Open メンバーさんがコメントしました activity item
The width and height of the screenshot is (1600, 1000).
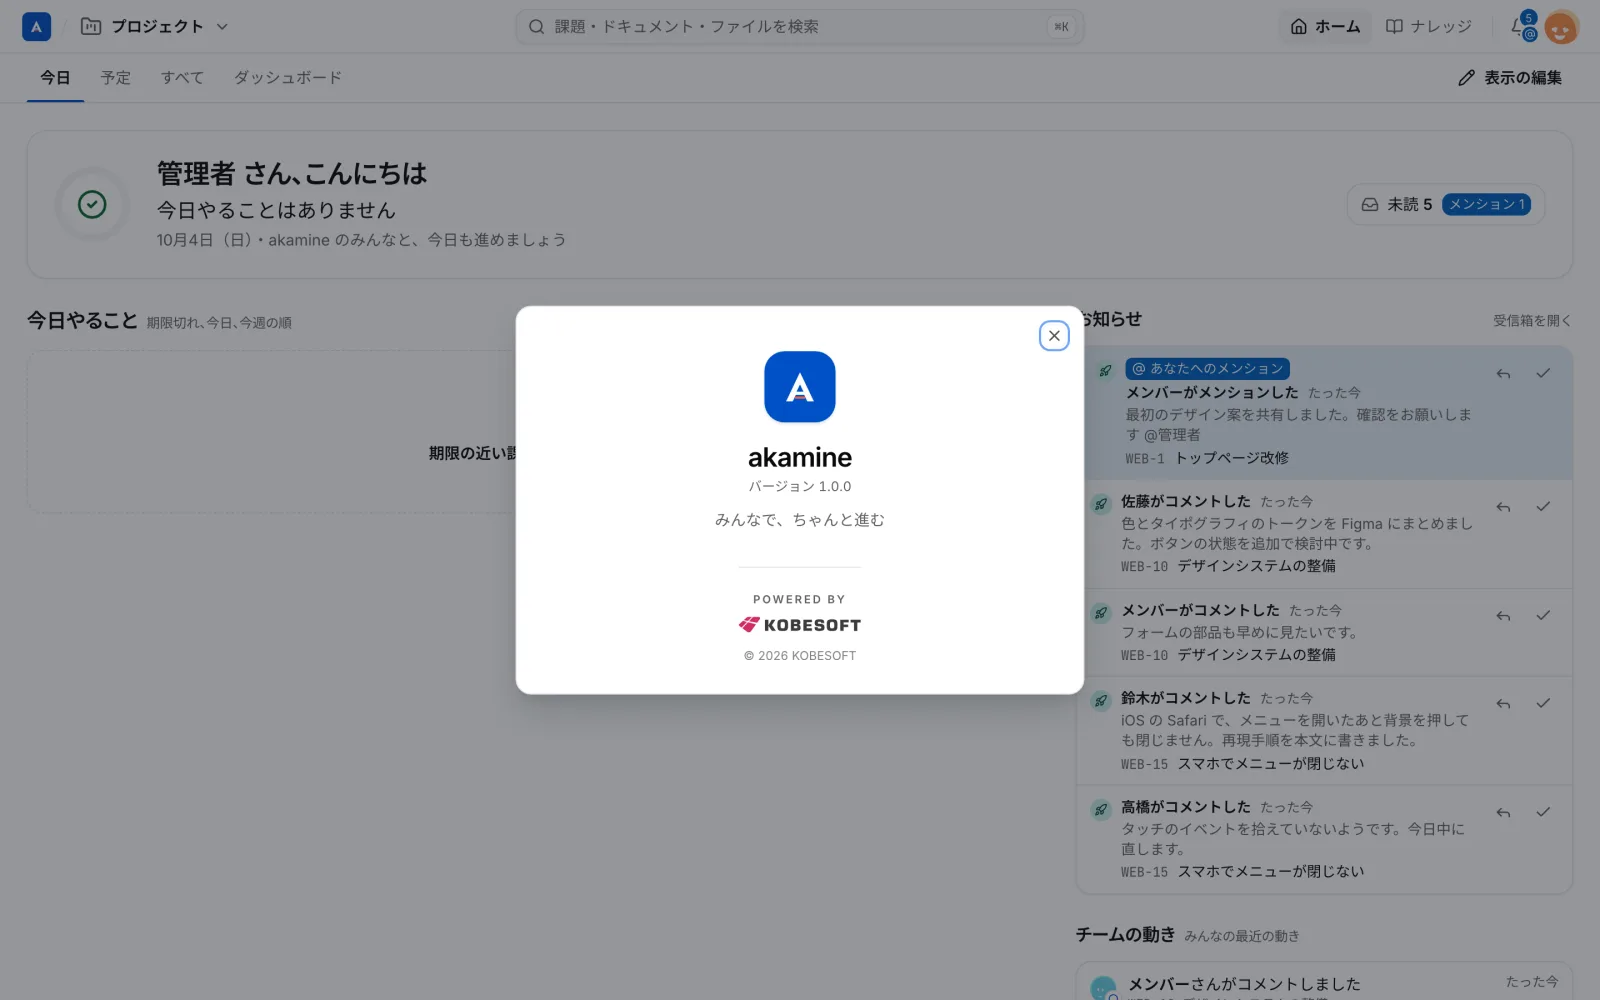pos(1323,982)
